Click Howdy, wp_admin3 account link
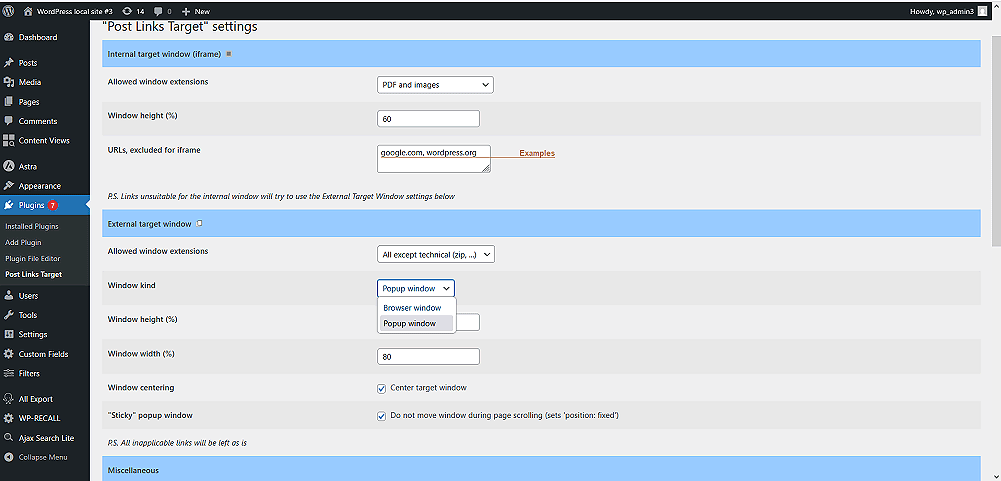Viewport: 1001px width, 481px height. (x=942, y=11)
